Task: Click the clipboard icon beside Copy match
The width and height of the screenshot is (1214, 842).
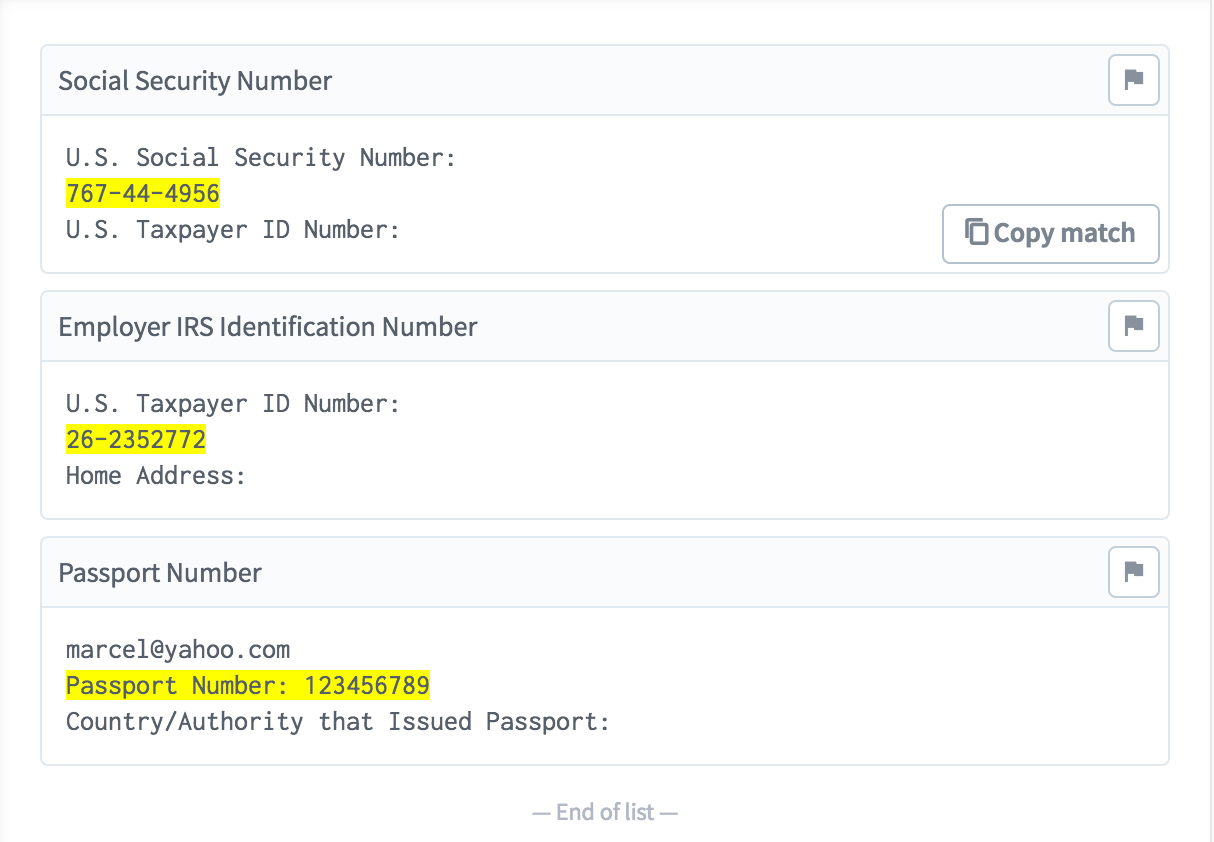Action: click(x=976, y=232)
